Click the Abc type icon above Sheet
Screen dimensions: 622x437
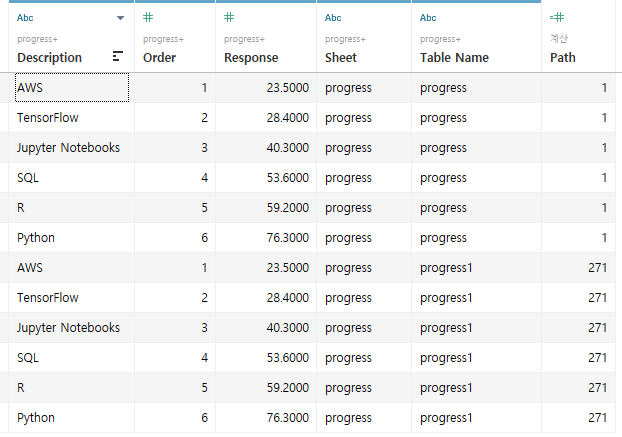[x=333, y=18]
